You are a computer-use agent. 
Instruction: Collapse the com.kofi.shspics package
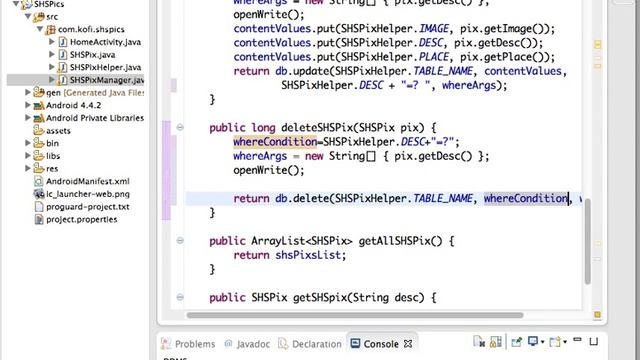point(40,29)
